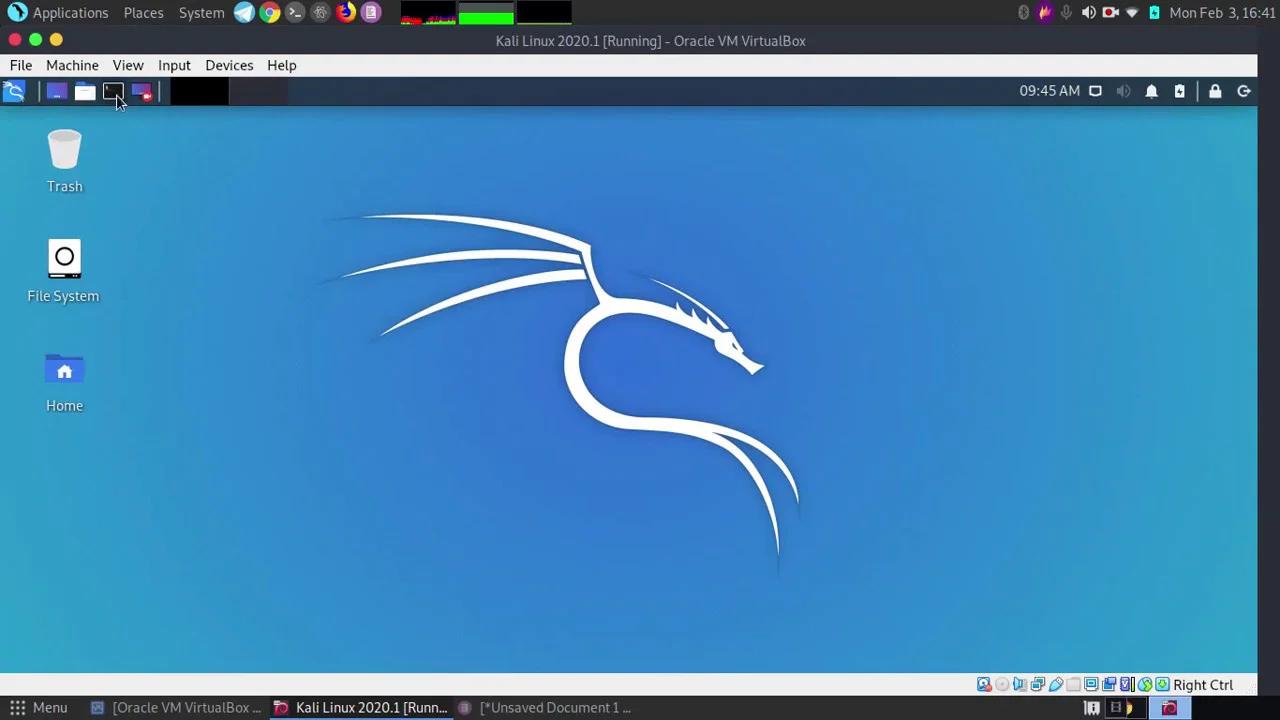1280x720 pixels.
Task: Open the Kali dragon applications menu
Action: pyautogui.click(x=14, y=92)
